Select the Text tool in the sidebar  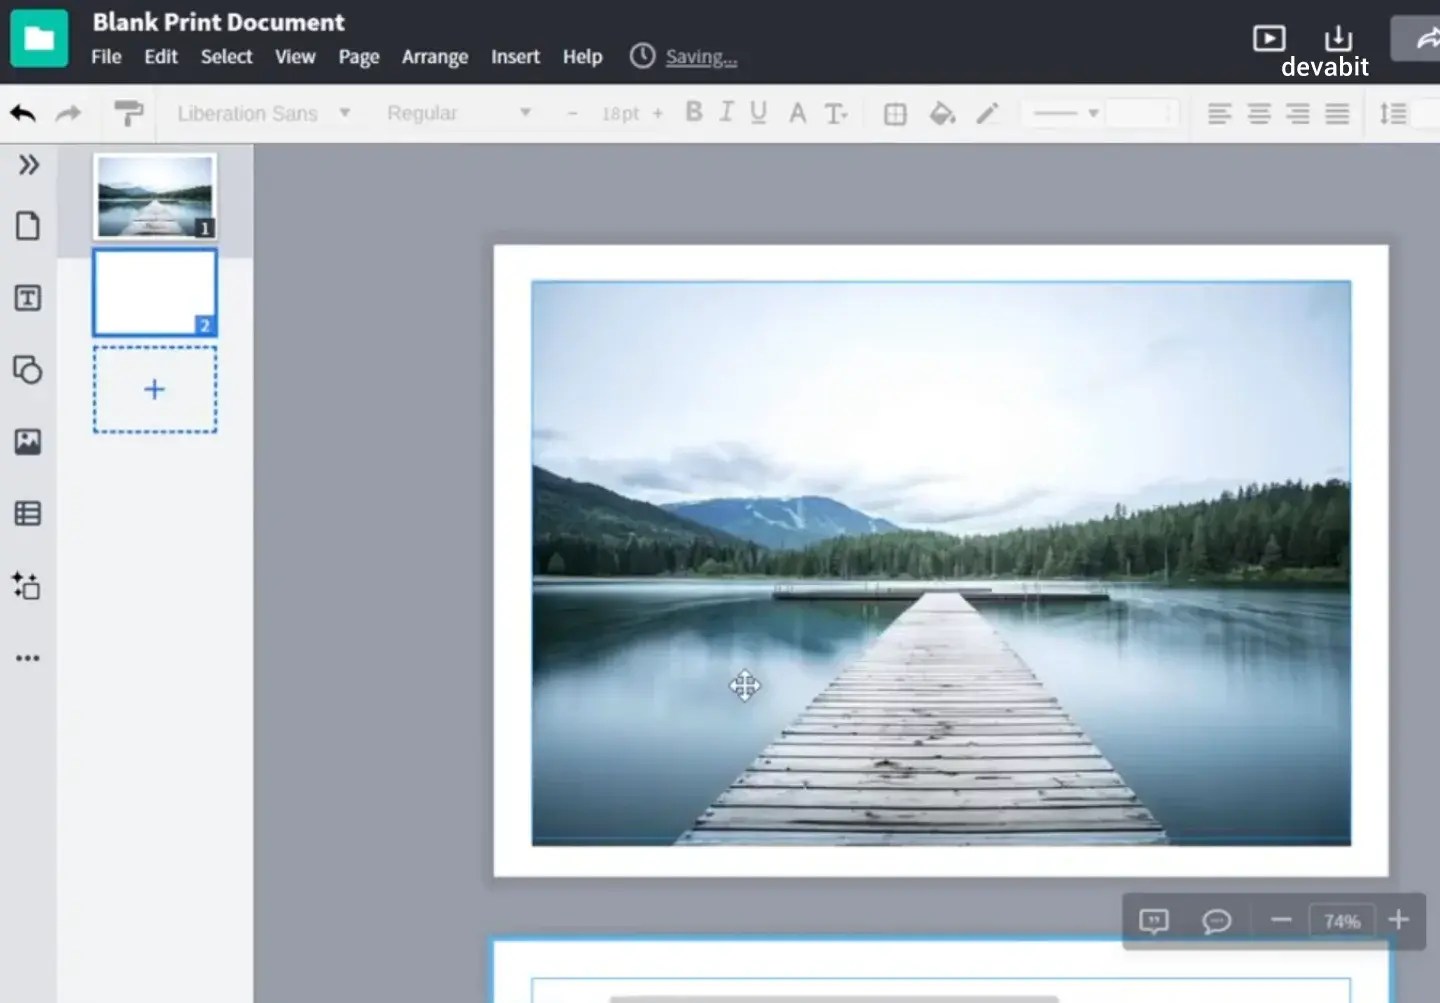pos(27,297)
